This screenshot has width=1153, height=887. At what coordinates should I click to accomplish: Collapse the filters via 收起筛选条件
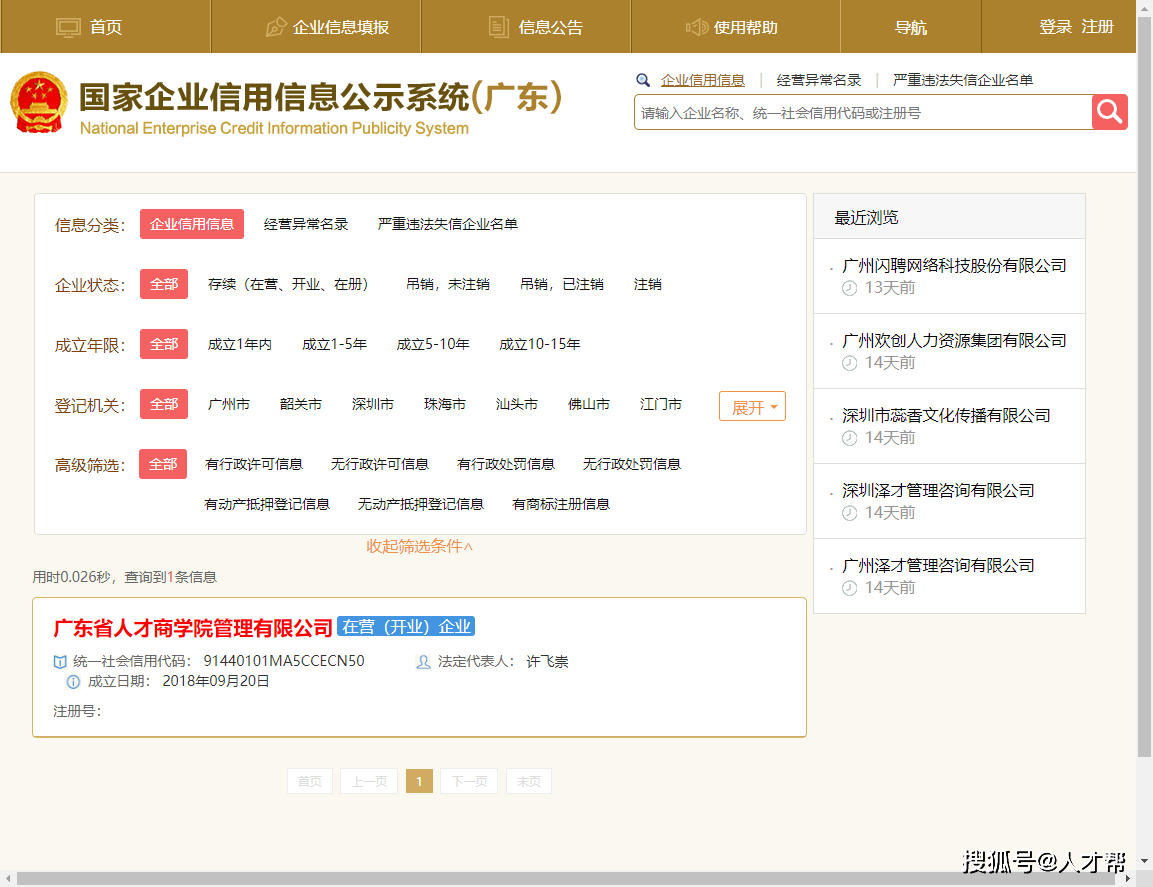point(420,546)
